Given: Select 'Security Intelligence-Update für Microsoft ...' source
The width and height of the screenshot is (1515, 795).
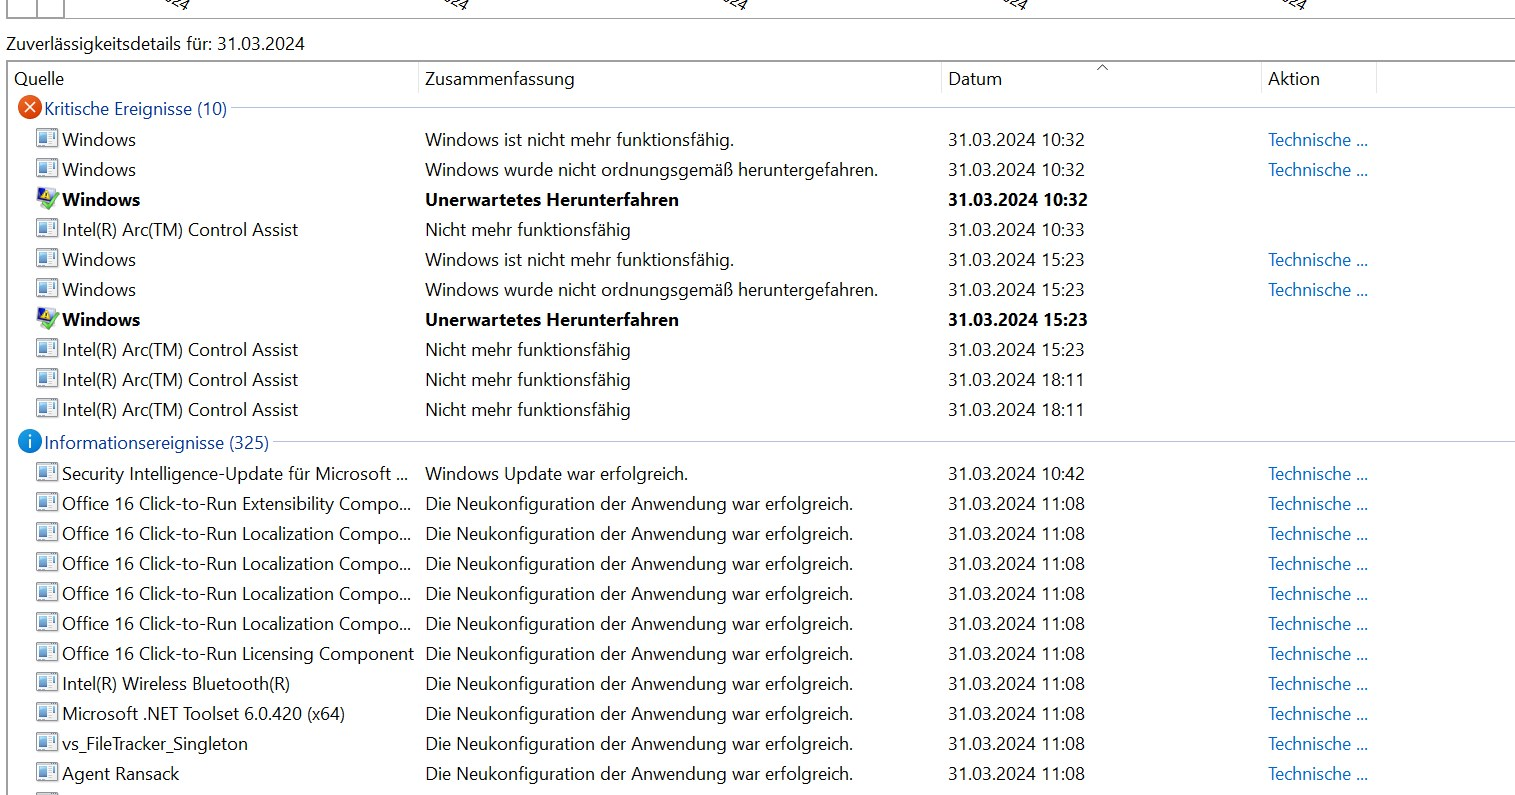Looking at the screenshot, I should [x=235, y=474].
